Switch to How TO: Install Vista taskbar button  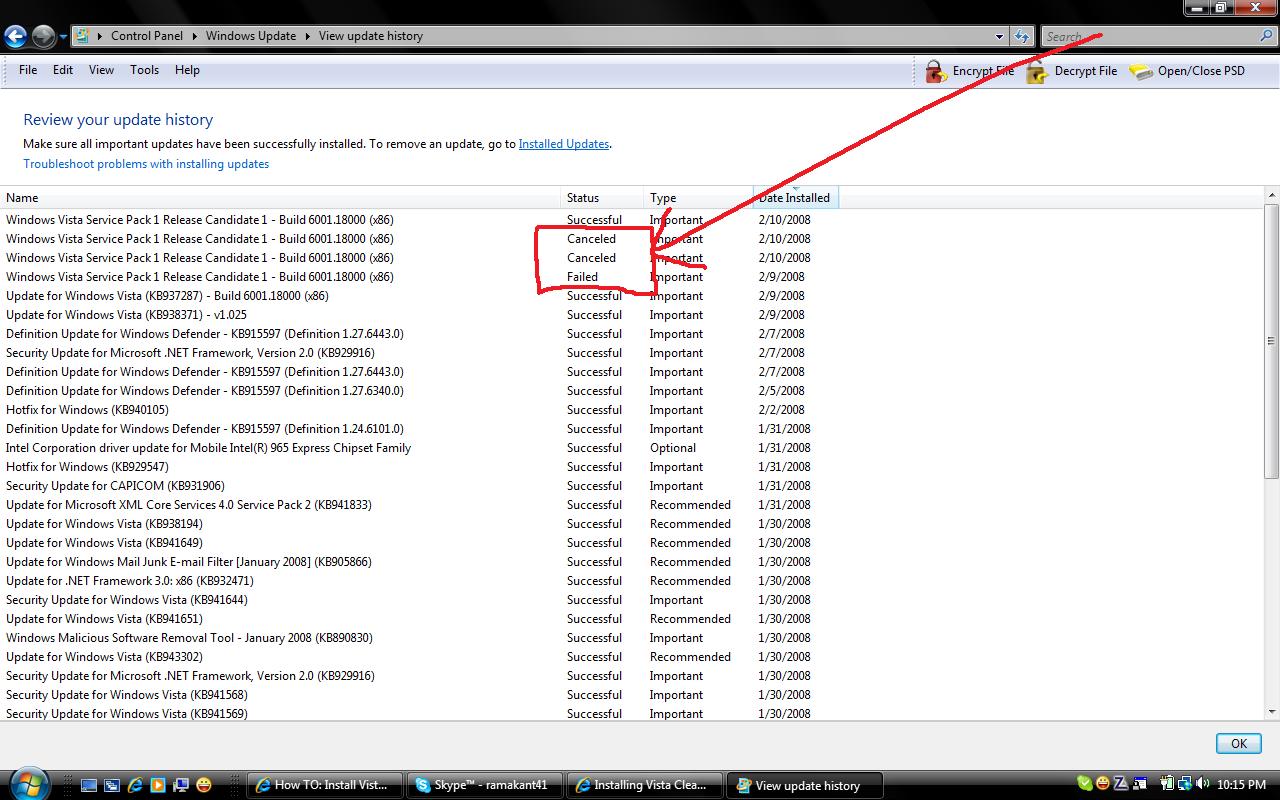pyautogui.click(x=325, y=785)
